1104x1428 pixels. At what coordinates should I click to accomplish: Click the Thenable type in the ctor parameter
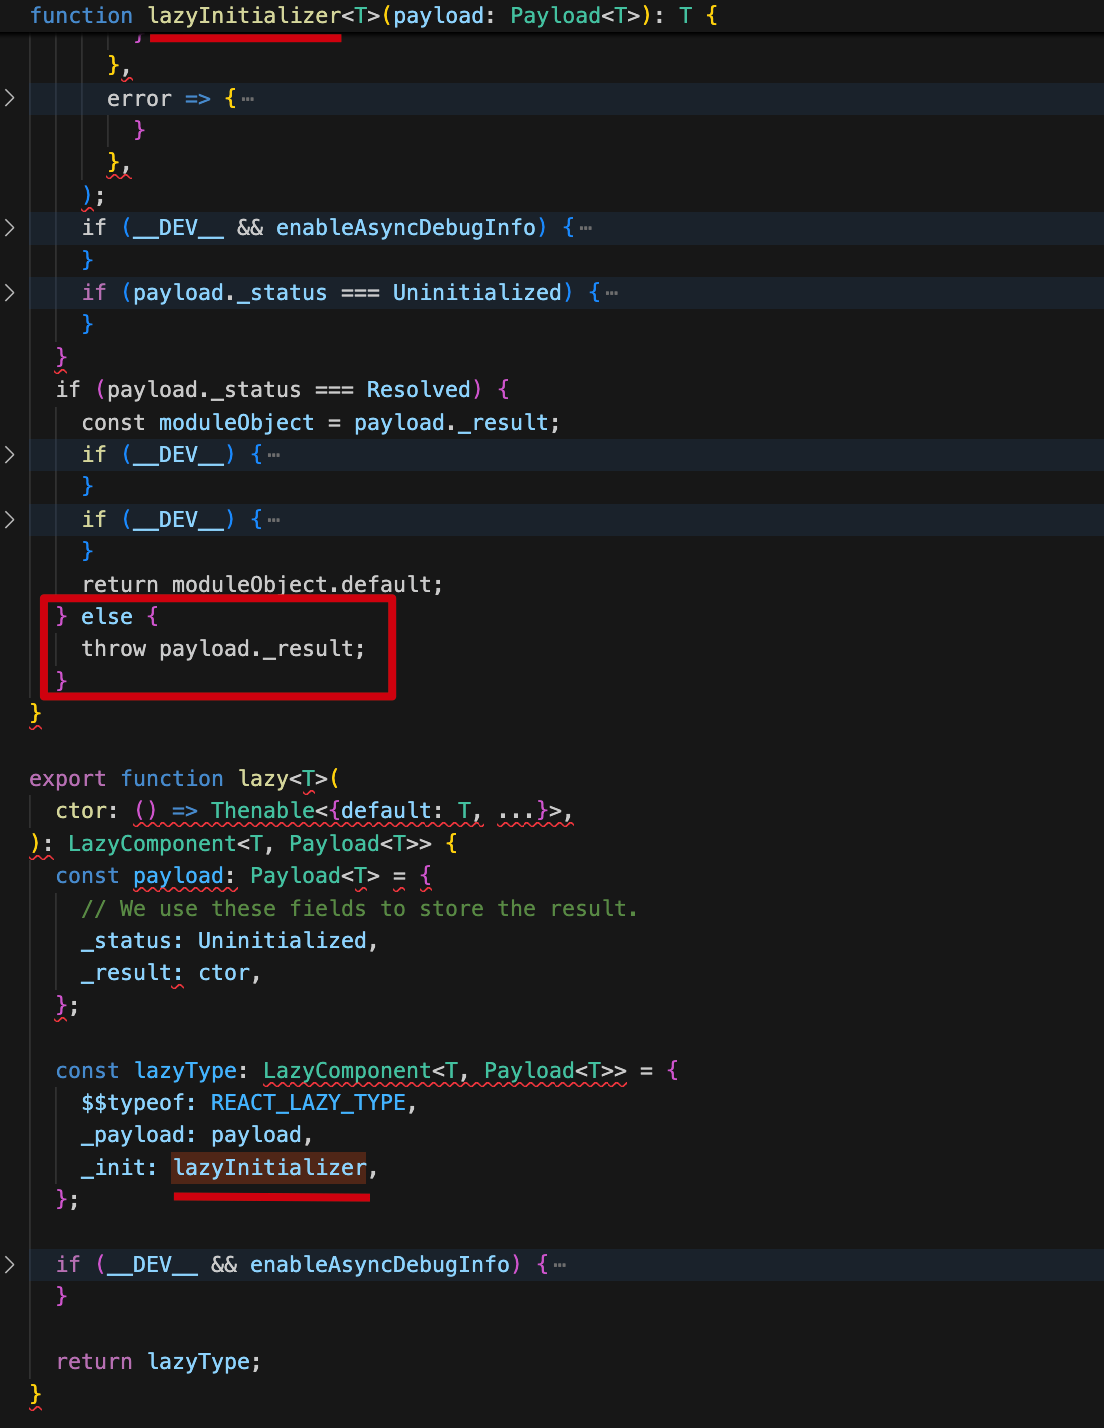coord(262,810)
